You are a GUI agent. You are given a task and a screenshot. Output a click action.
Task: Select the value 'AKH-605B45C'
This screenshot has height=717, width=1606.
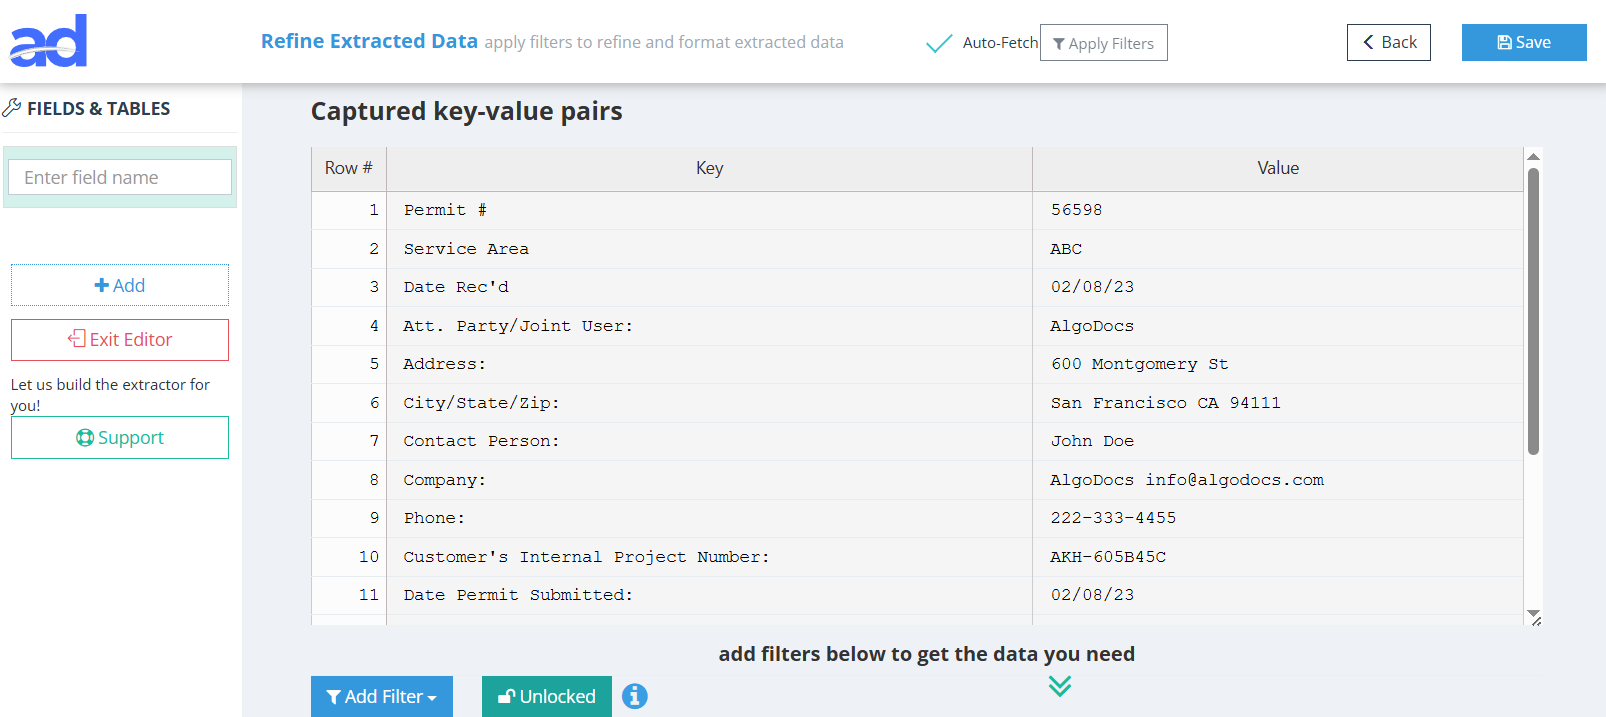(1278, 557)
